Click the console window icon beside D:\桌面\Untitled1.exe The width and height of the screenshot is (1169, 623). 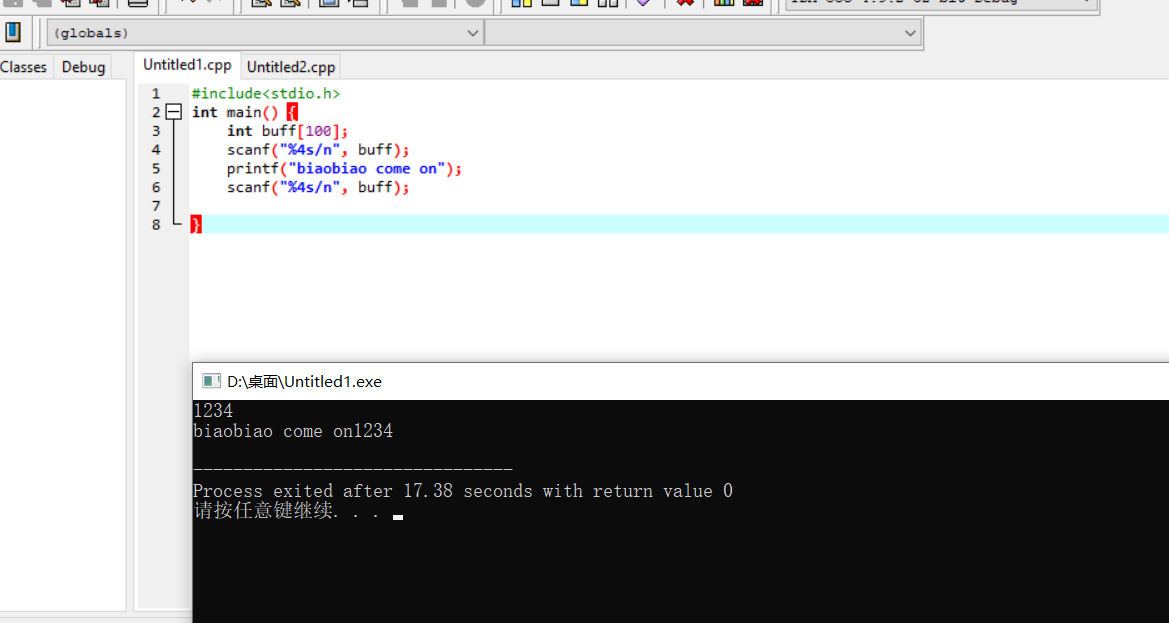(x=212, y=382)
